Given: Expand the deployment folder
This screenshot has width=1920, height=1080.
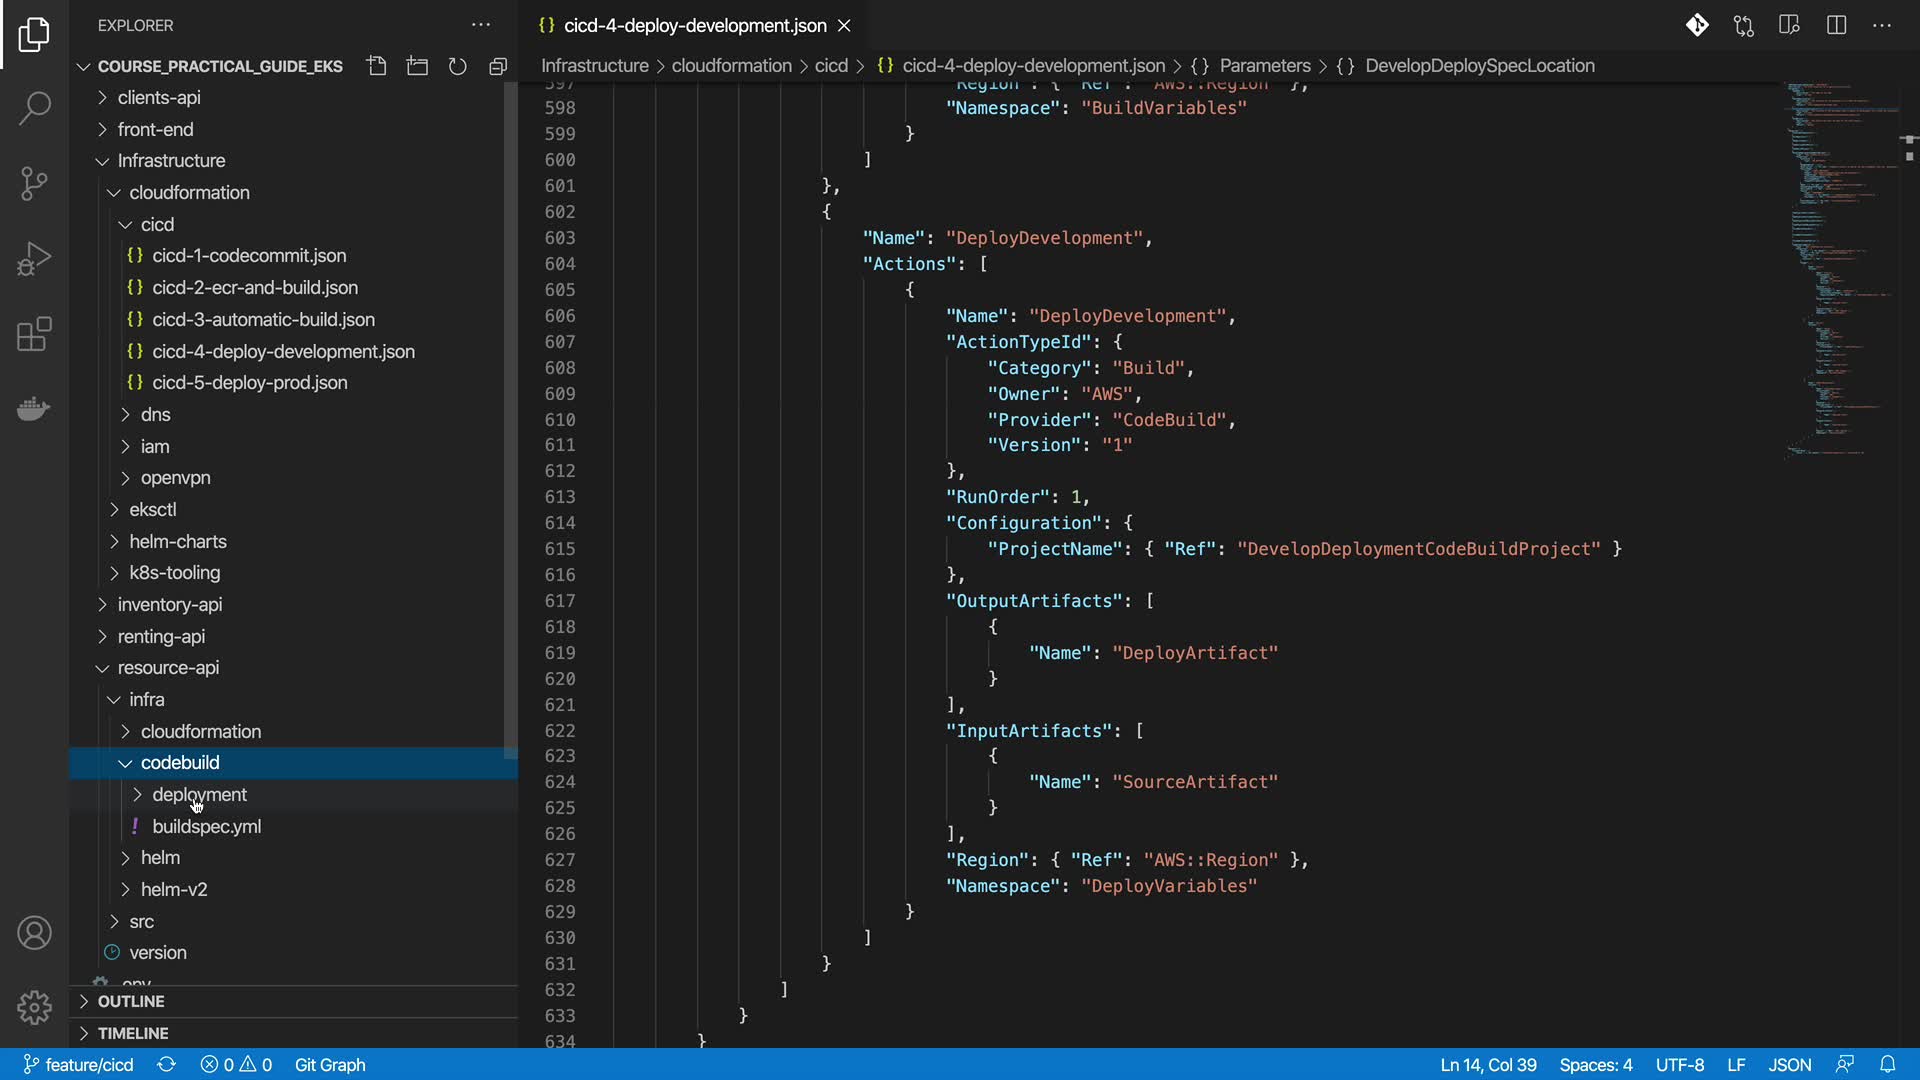Looking at the screenshot, I should pyautogui.click(x=199, y=795).
